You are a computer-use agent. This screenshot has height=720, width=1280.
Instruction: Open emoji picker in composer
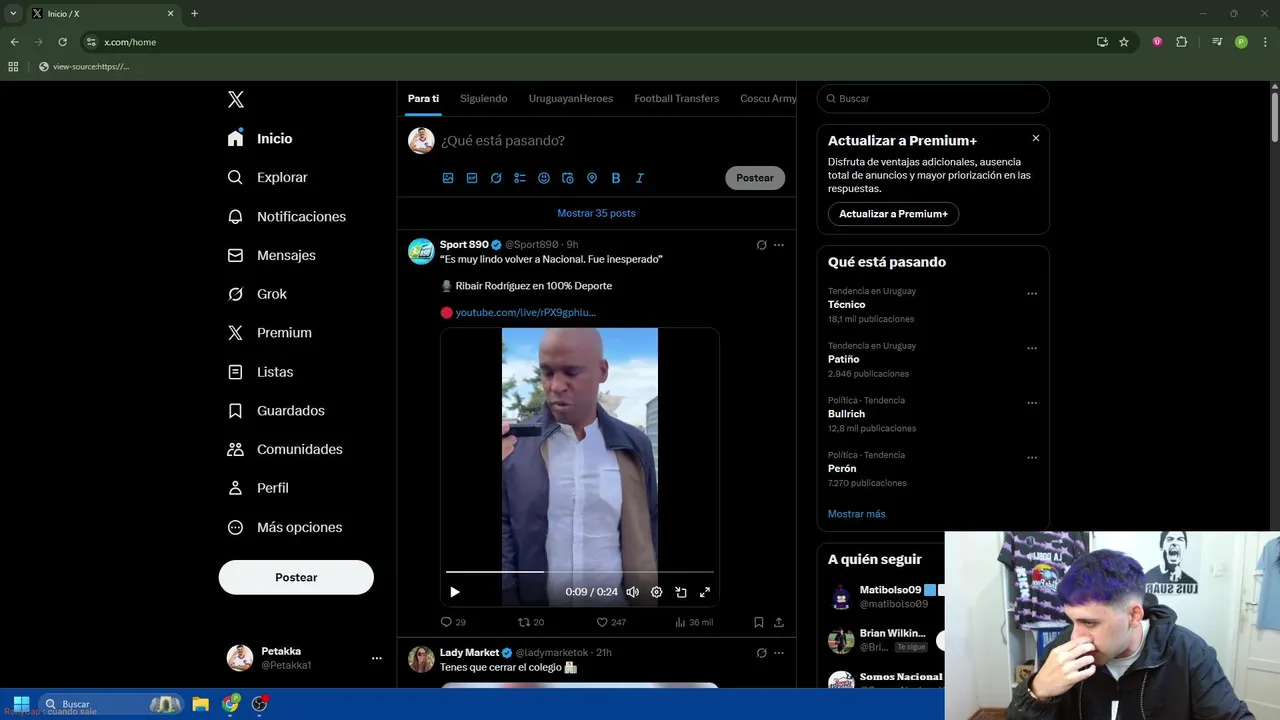[544, 178]
